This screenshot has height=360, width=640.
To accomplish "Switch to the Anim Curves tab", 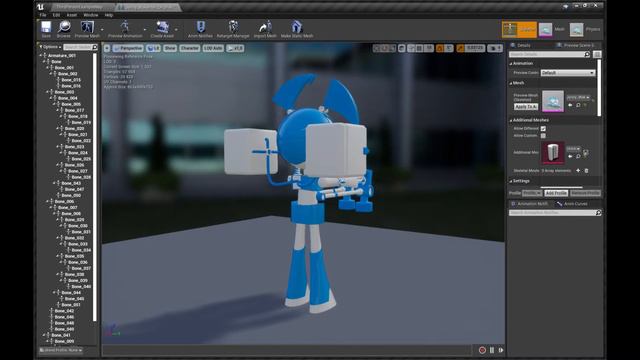I will coord(573,204).
